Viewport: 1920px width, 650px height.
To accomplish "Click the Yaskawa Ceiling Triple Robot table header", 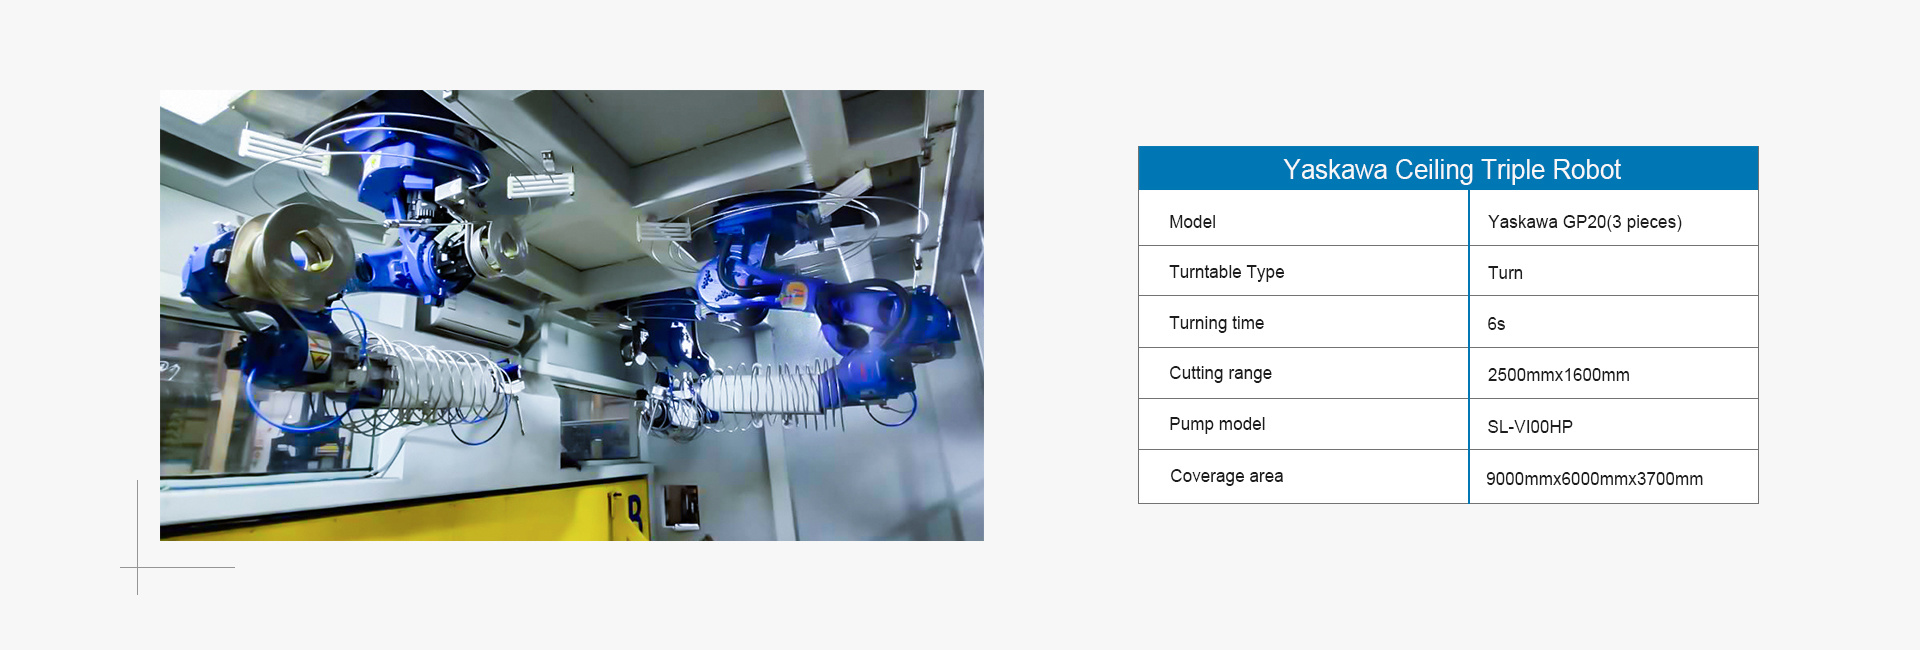I will pos(1450,169).
